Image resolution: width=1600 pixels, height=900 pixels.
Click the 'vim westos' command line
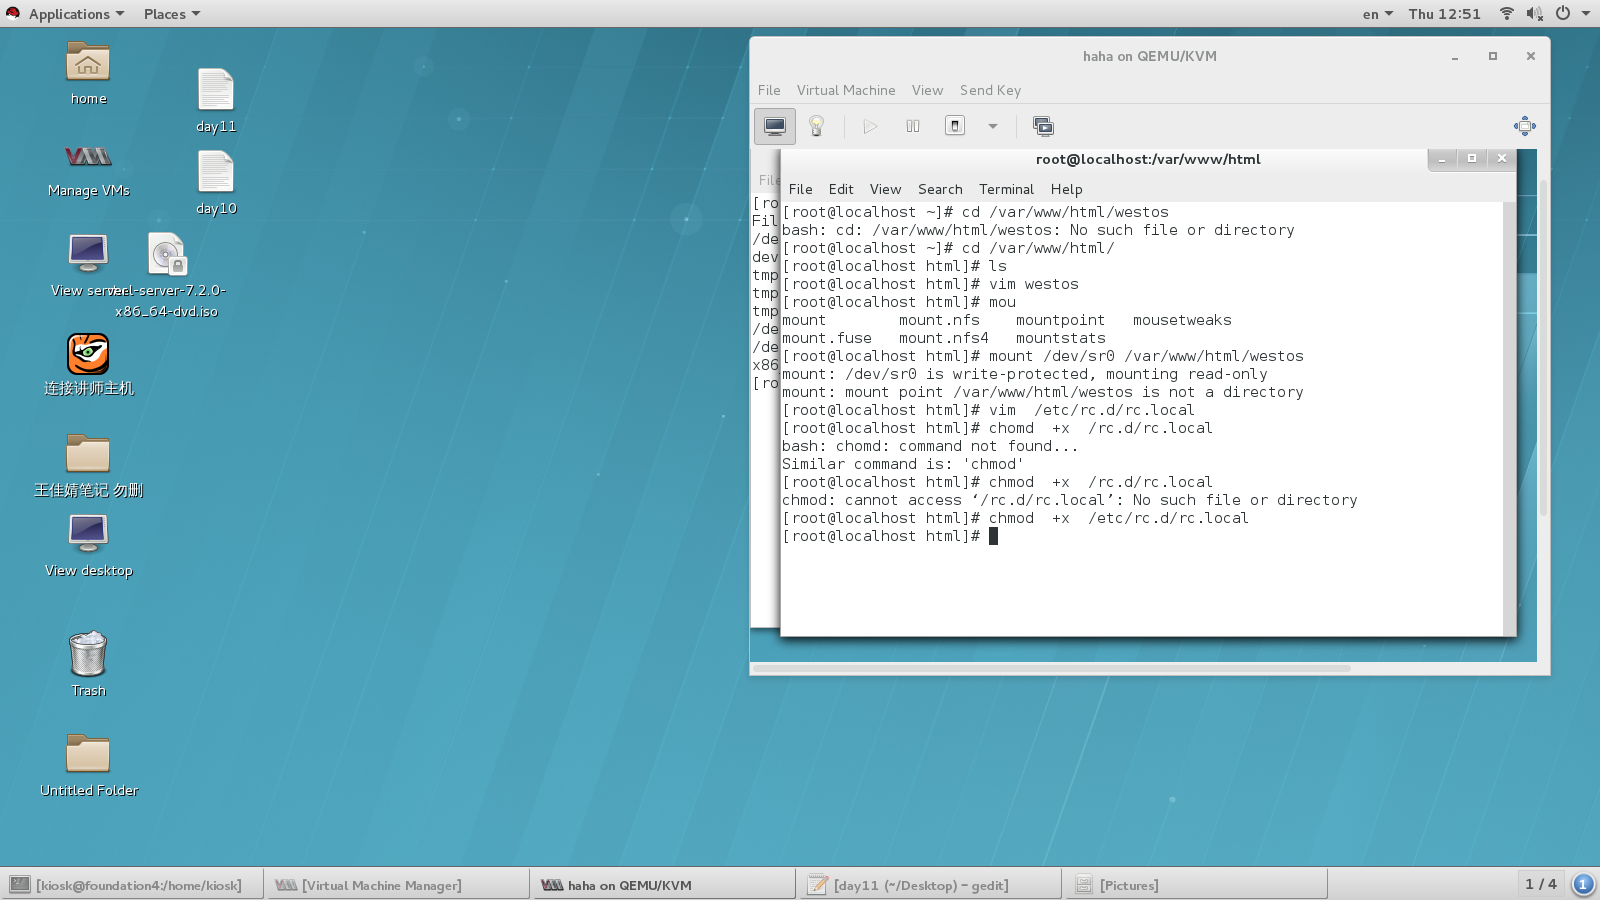point(930,284)
